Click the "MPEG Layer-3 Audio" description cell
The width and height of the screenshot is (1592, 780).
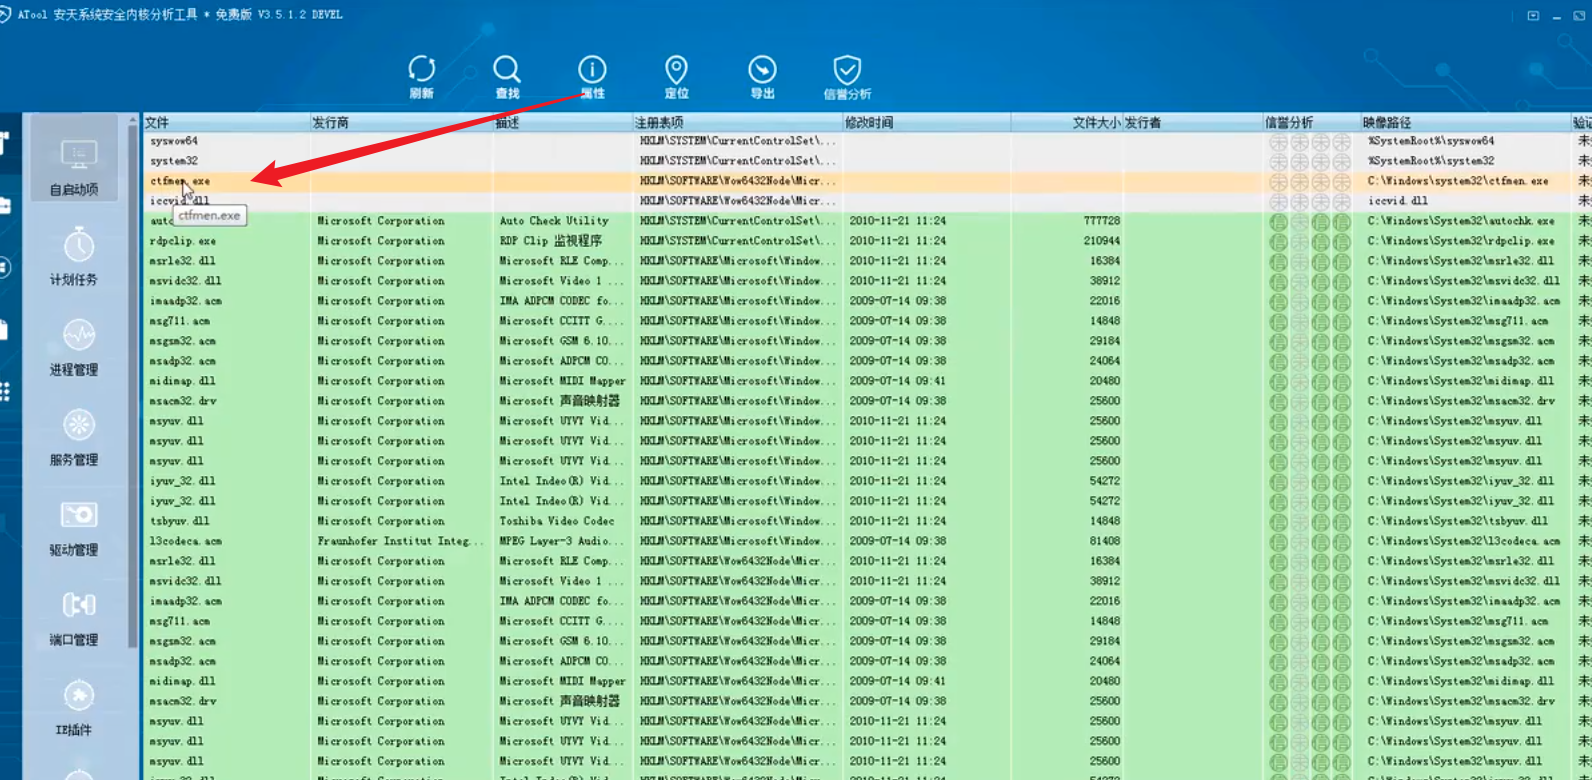coord(561,541)
